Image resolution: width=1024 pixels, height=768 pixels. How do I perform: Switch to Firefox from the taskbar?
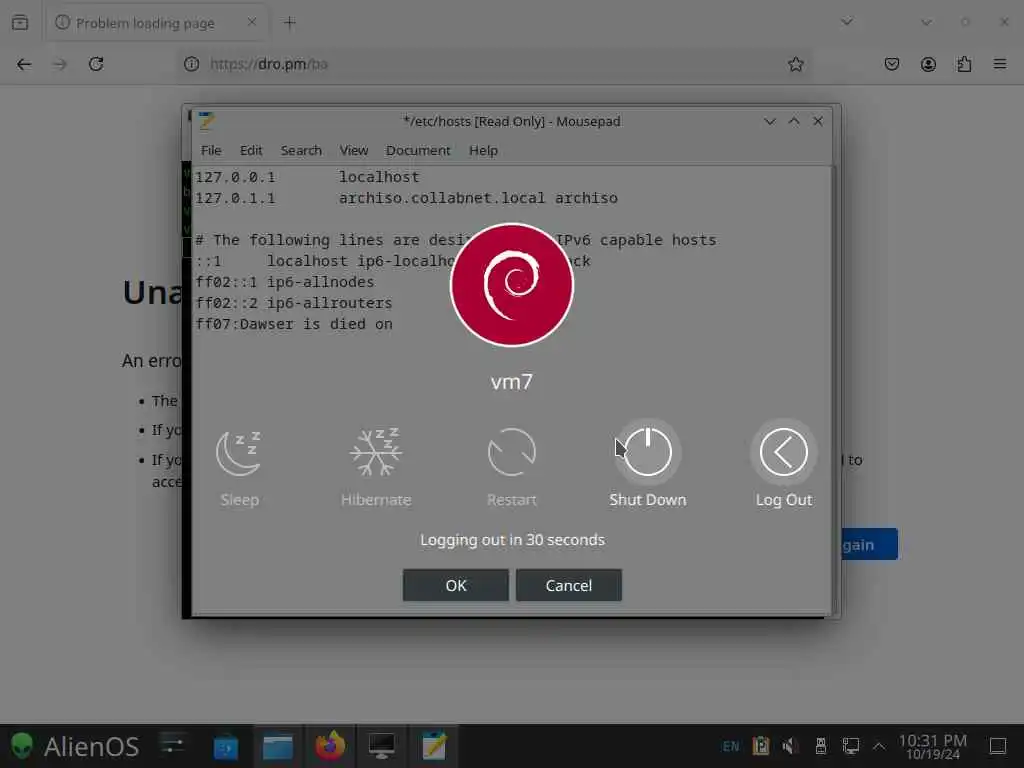(330, 746)
